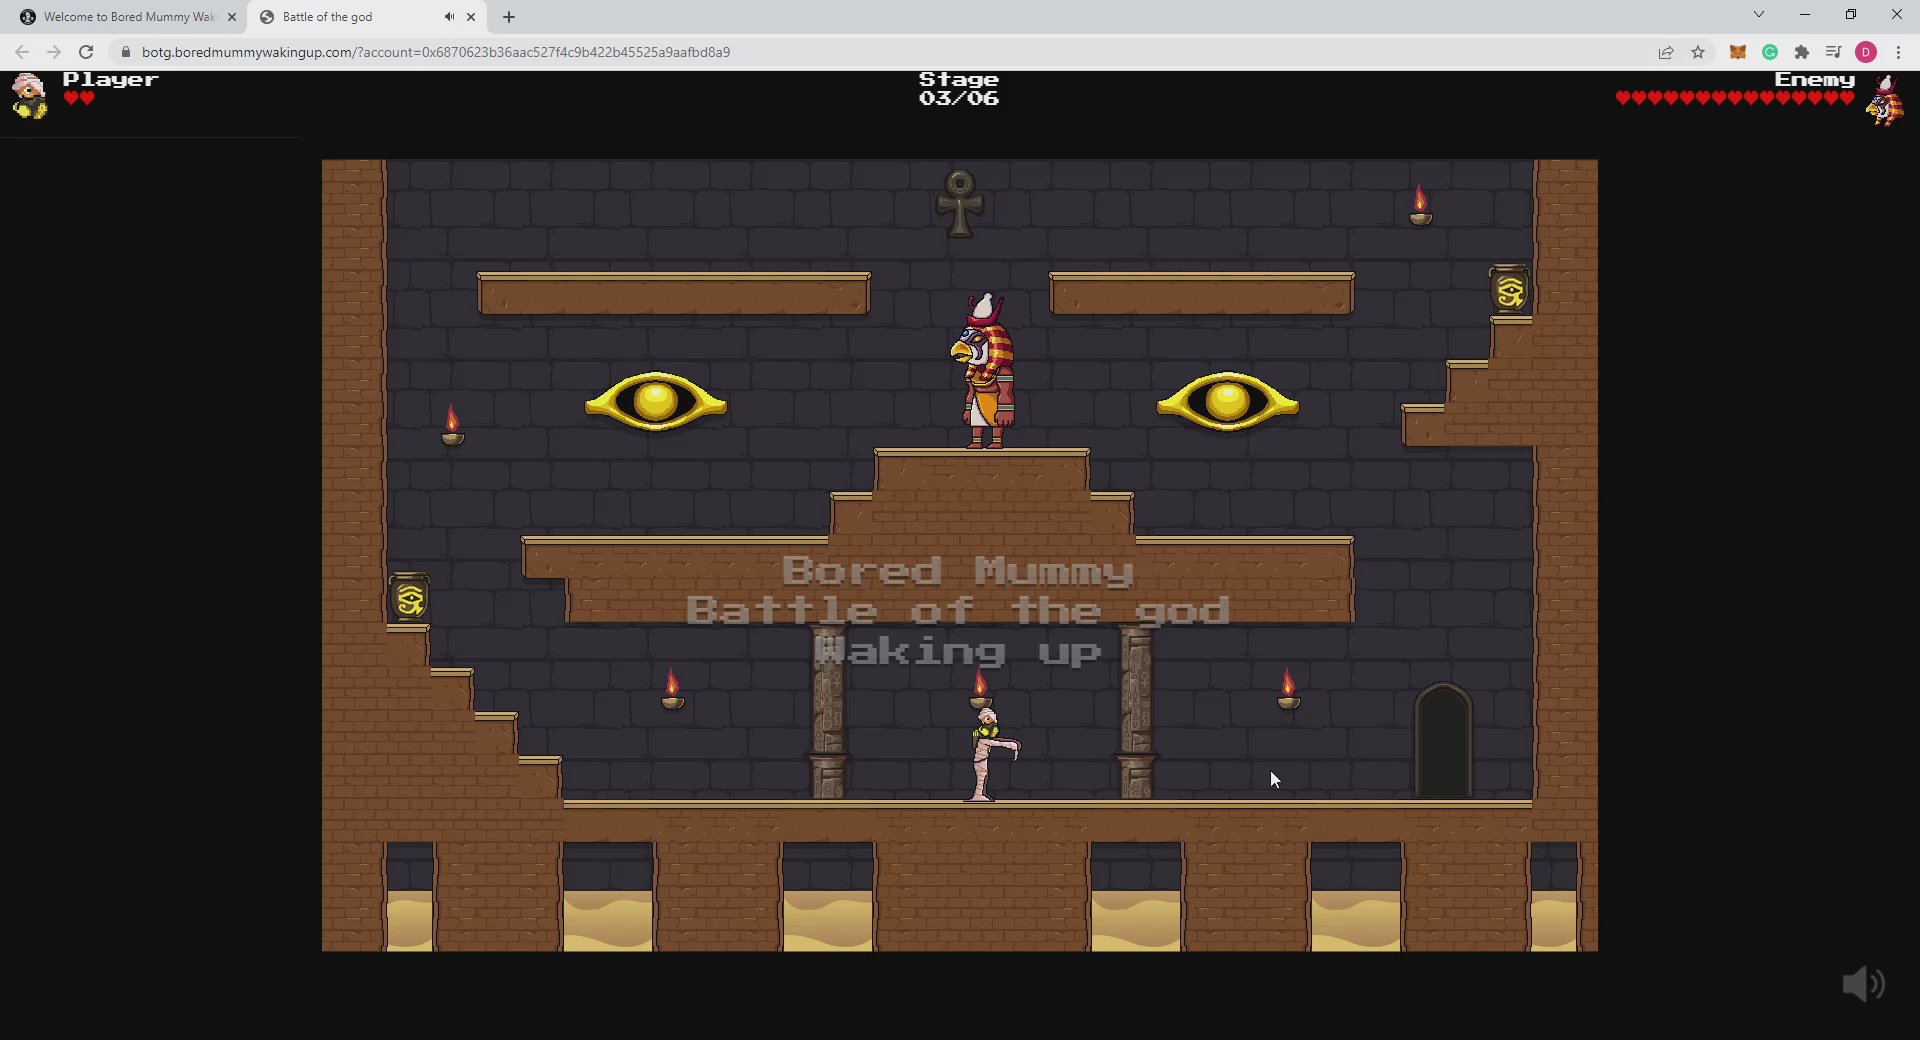Toggle game sound with speaker icon
Viewport: 1920px width, 1040px height.
click(1863, 984)
